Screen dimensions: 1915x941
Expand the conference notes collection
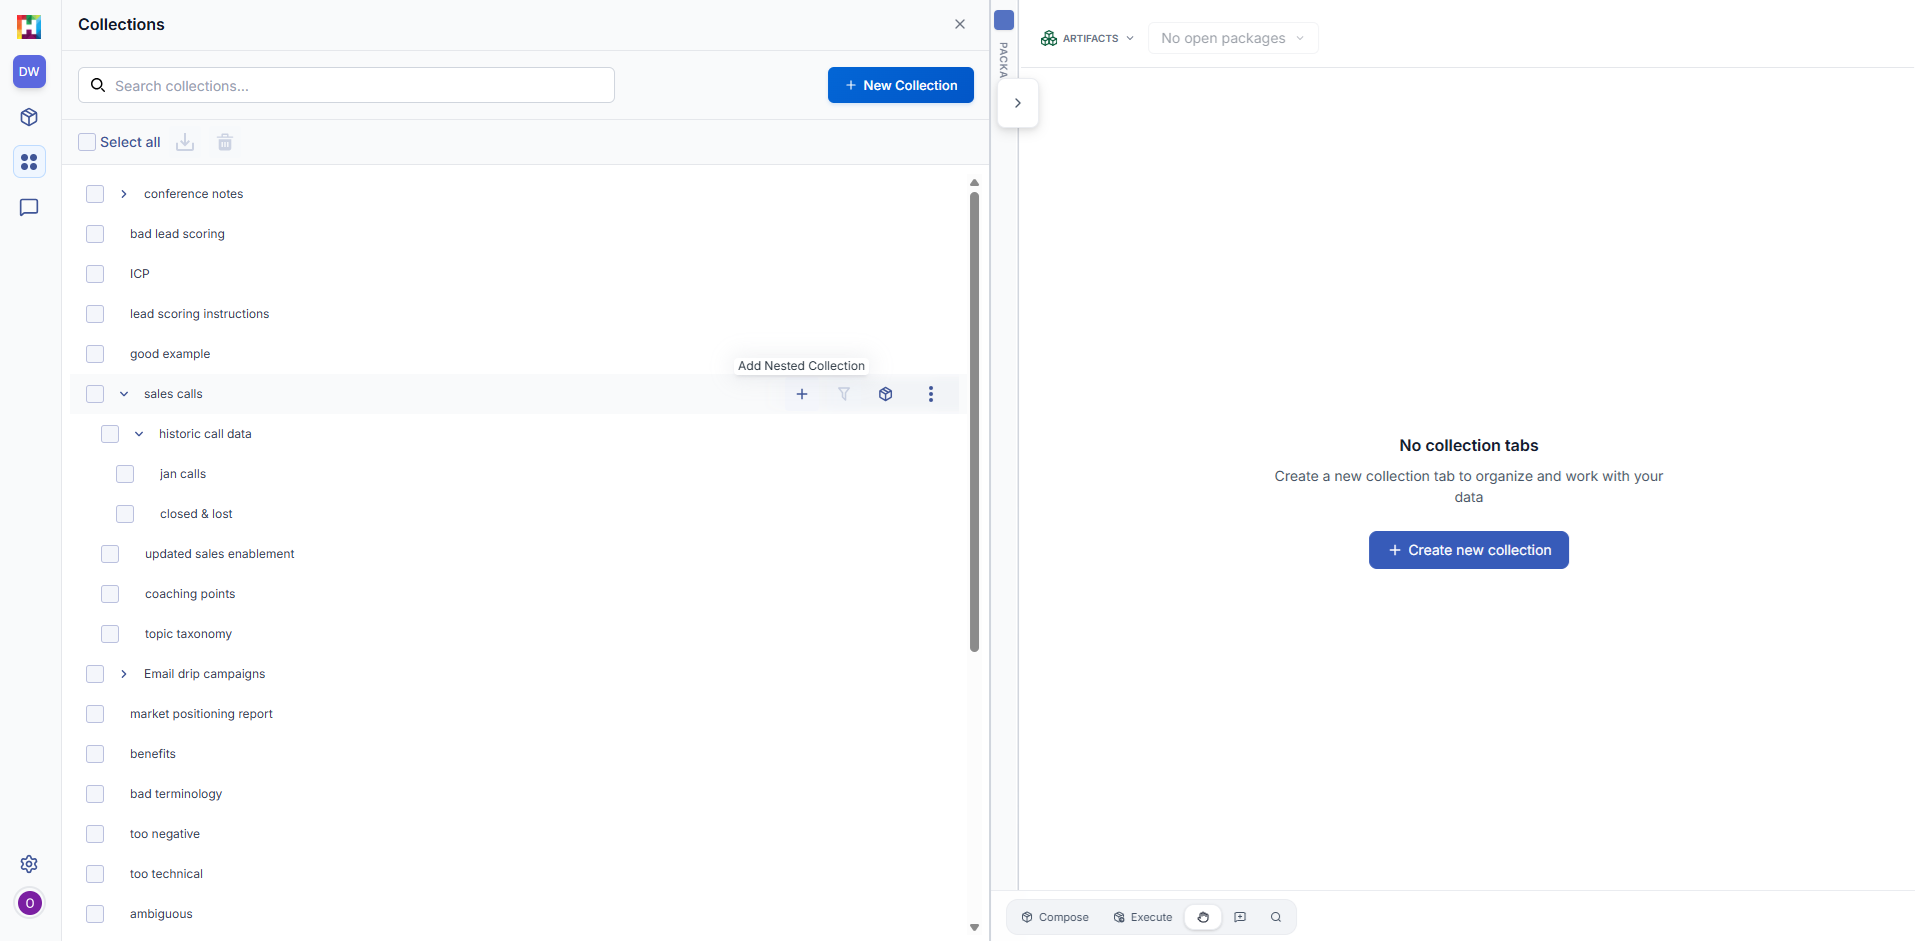pos(123,193)
